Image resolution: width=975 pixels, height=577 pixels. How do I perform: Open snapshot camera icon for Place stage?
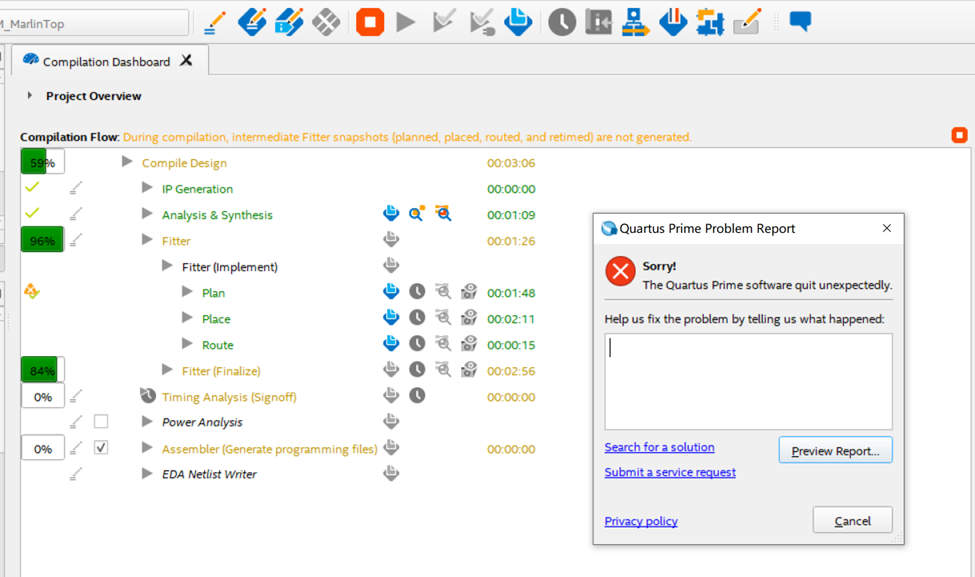click(469, 318)
